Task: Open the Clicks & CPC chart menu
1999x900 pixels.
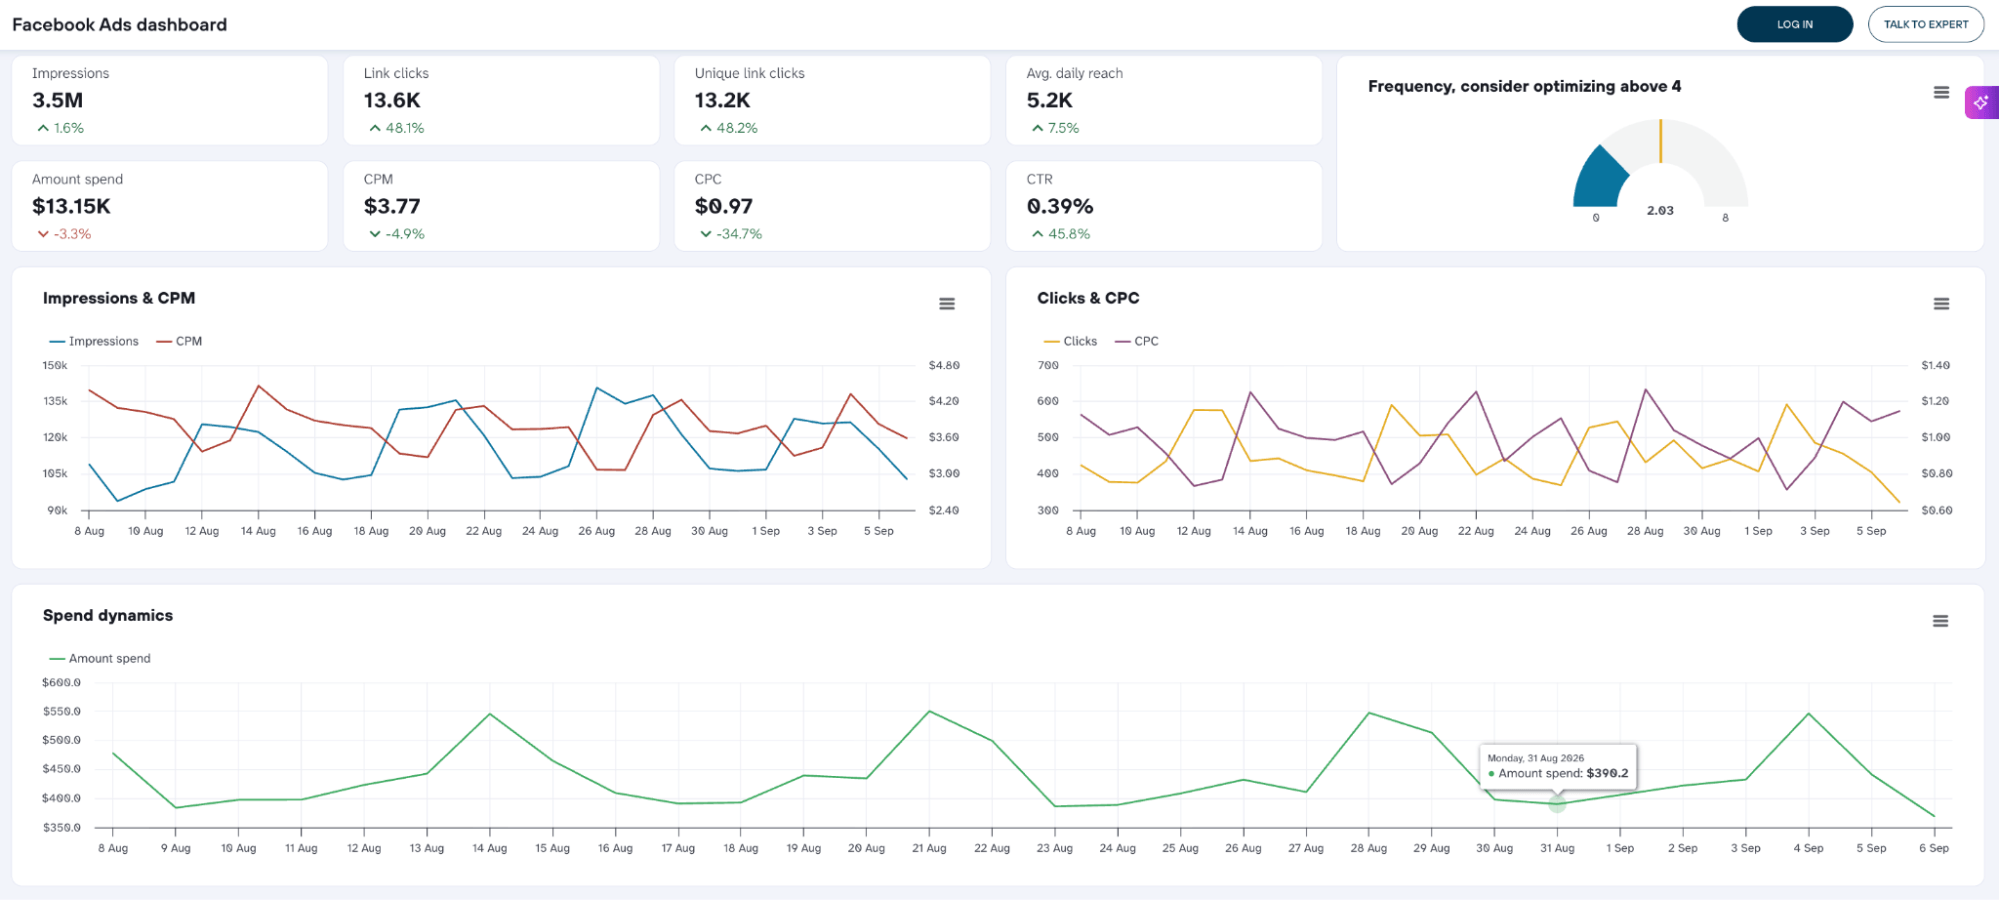Action: tap(1941, 304)
